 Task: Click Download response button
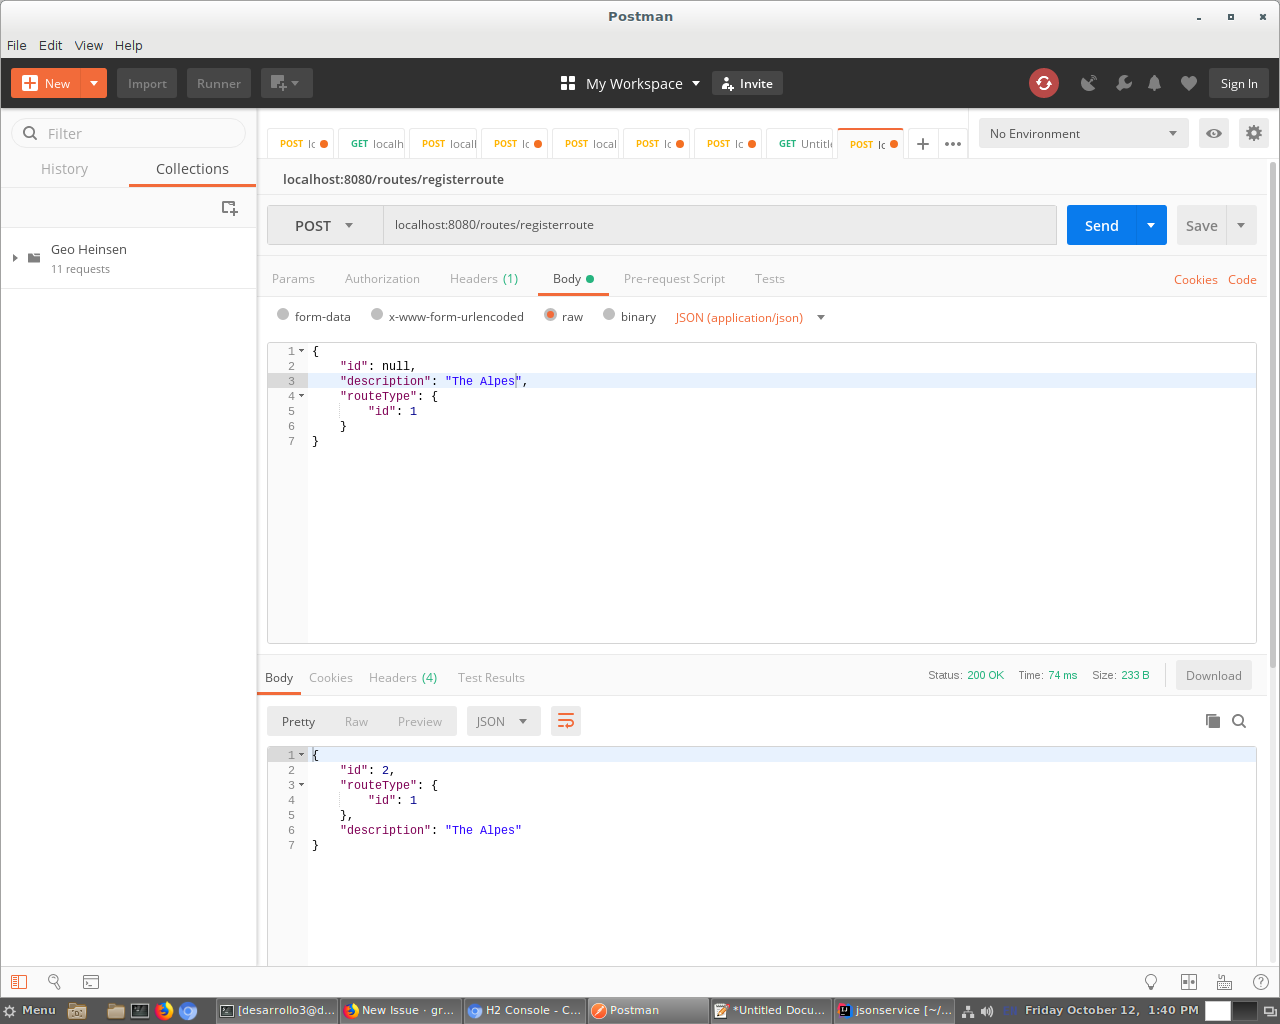pyautogui.click(x=1213, y=675)
